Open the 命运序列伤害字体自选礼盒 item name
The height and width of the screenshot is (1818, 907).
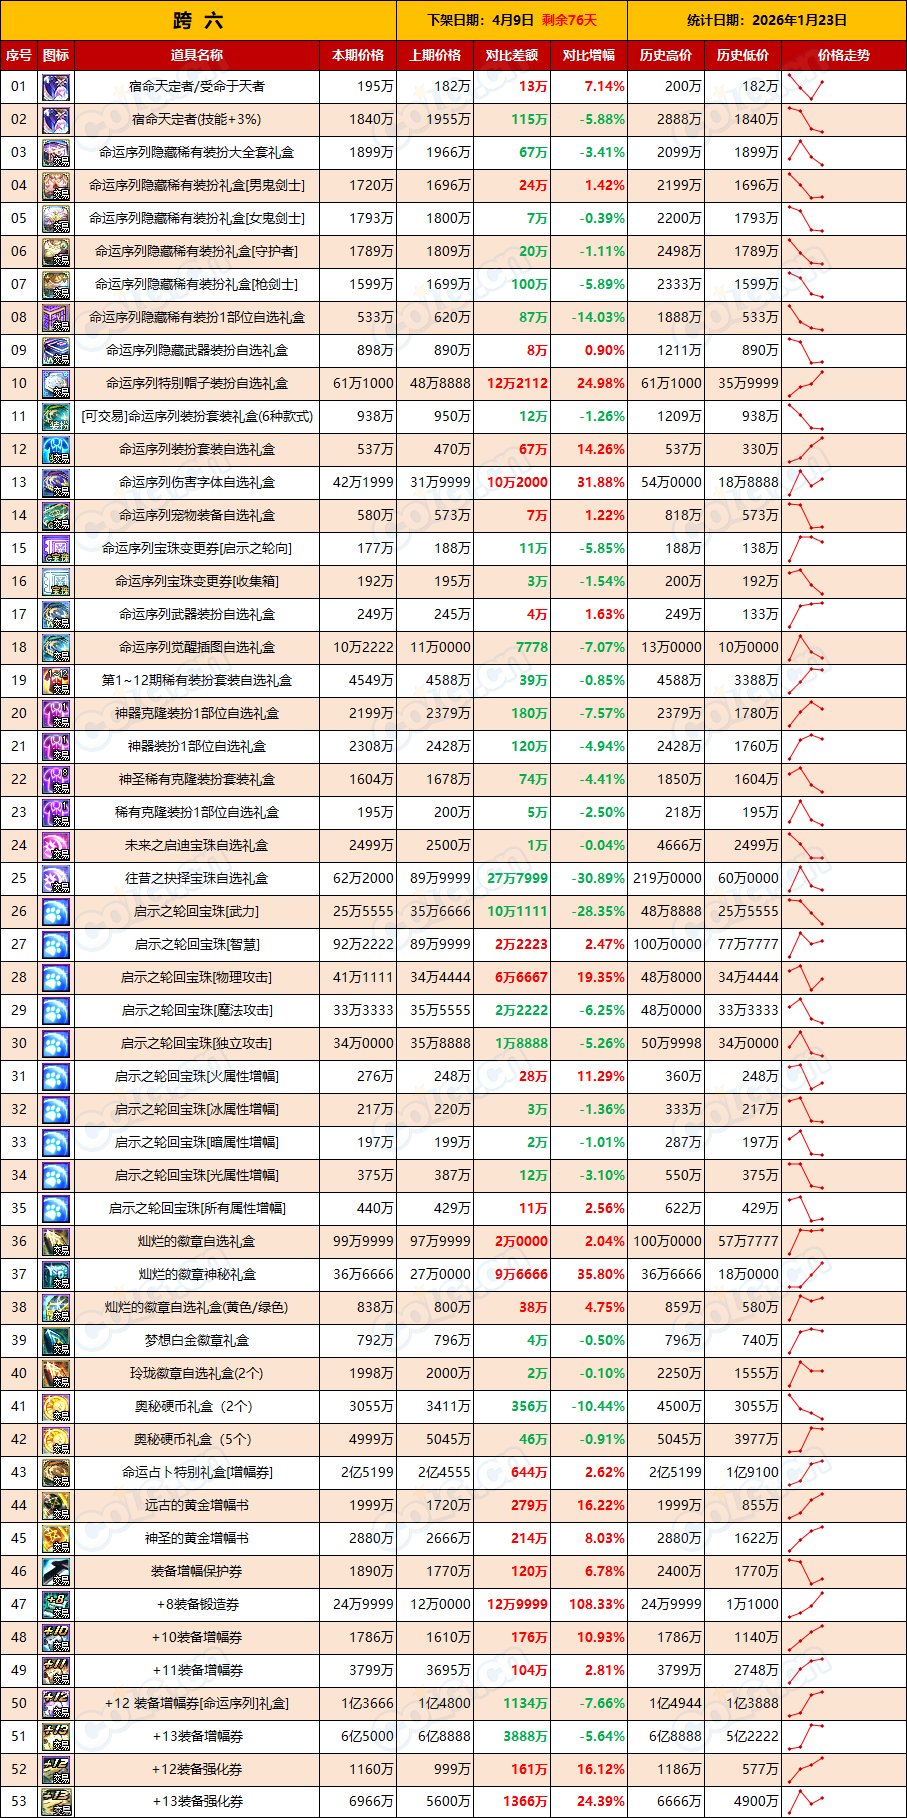197,483
